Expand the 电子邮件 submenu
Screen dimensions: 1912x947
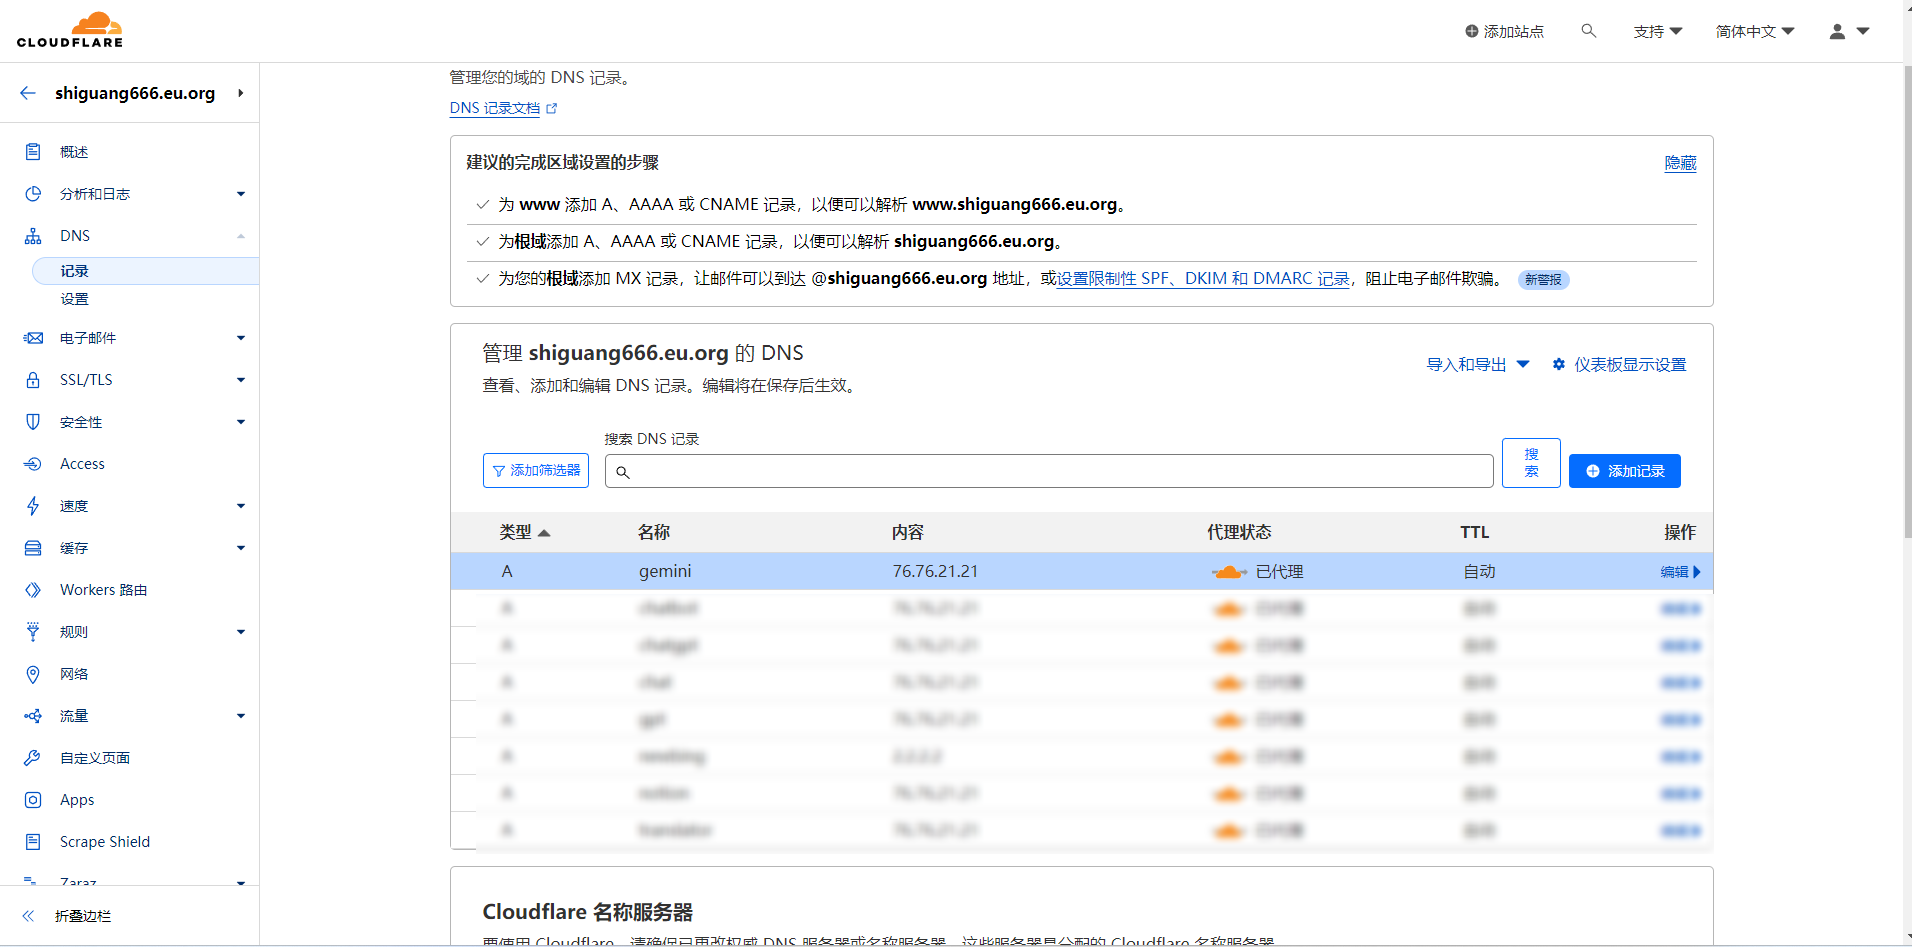pos(241,338)
